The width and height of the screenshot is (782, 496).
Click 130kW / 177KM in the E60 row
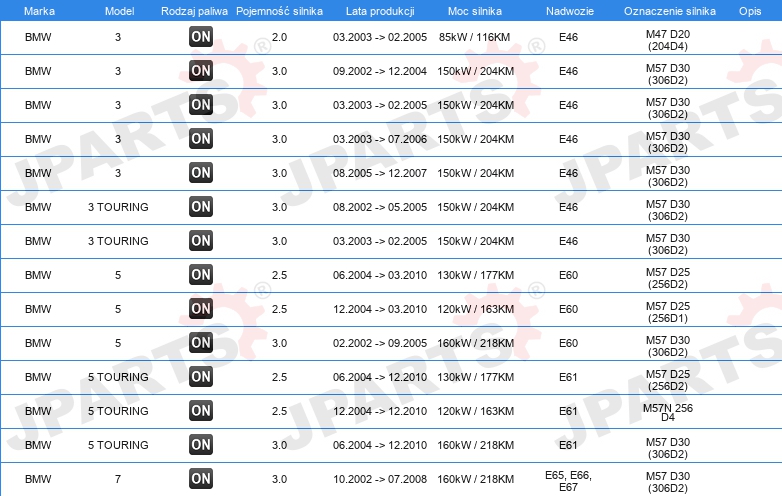coord(476,275)
